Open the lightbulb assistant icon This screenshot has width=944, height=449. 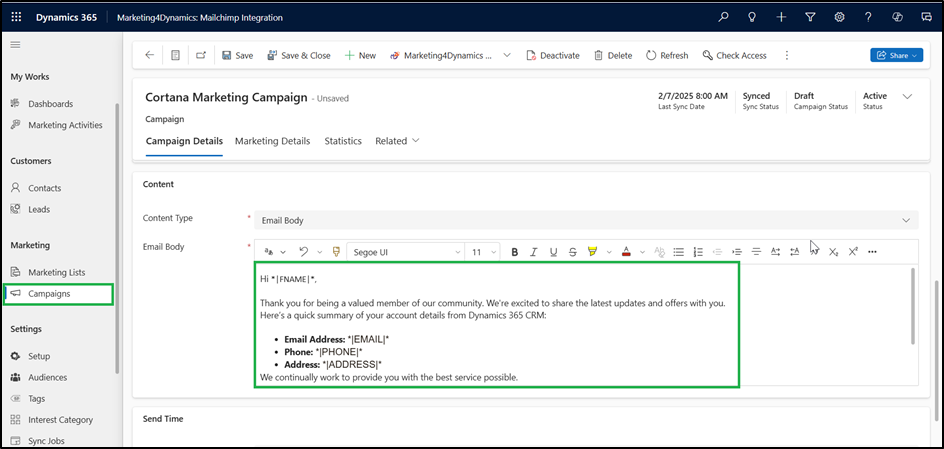pos(751,17)
